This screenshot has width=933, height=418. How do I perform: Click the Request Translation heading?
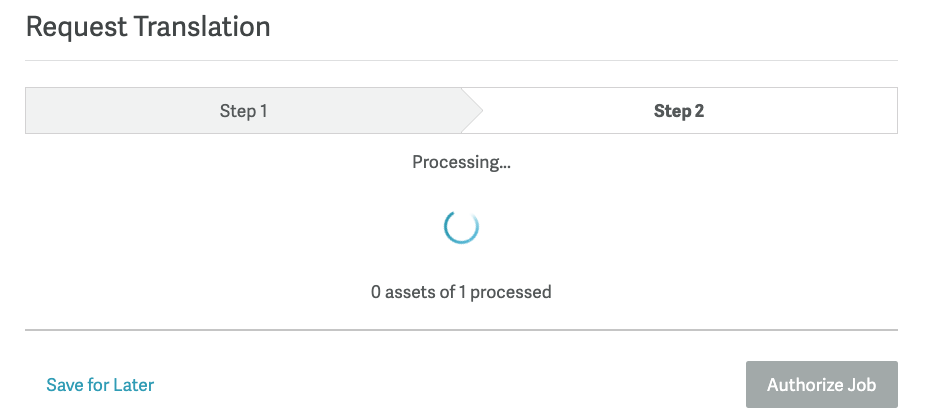pos(148,27)
